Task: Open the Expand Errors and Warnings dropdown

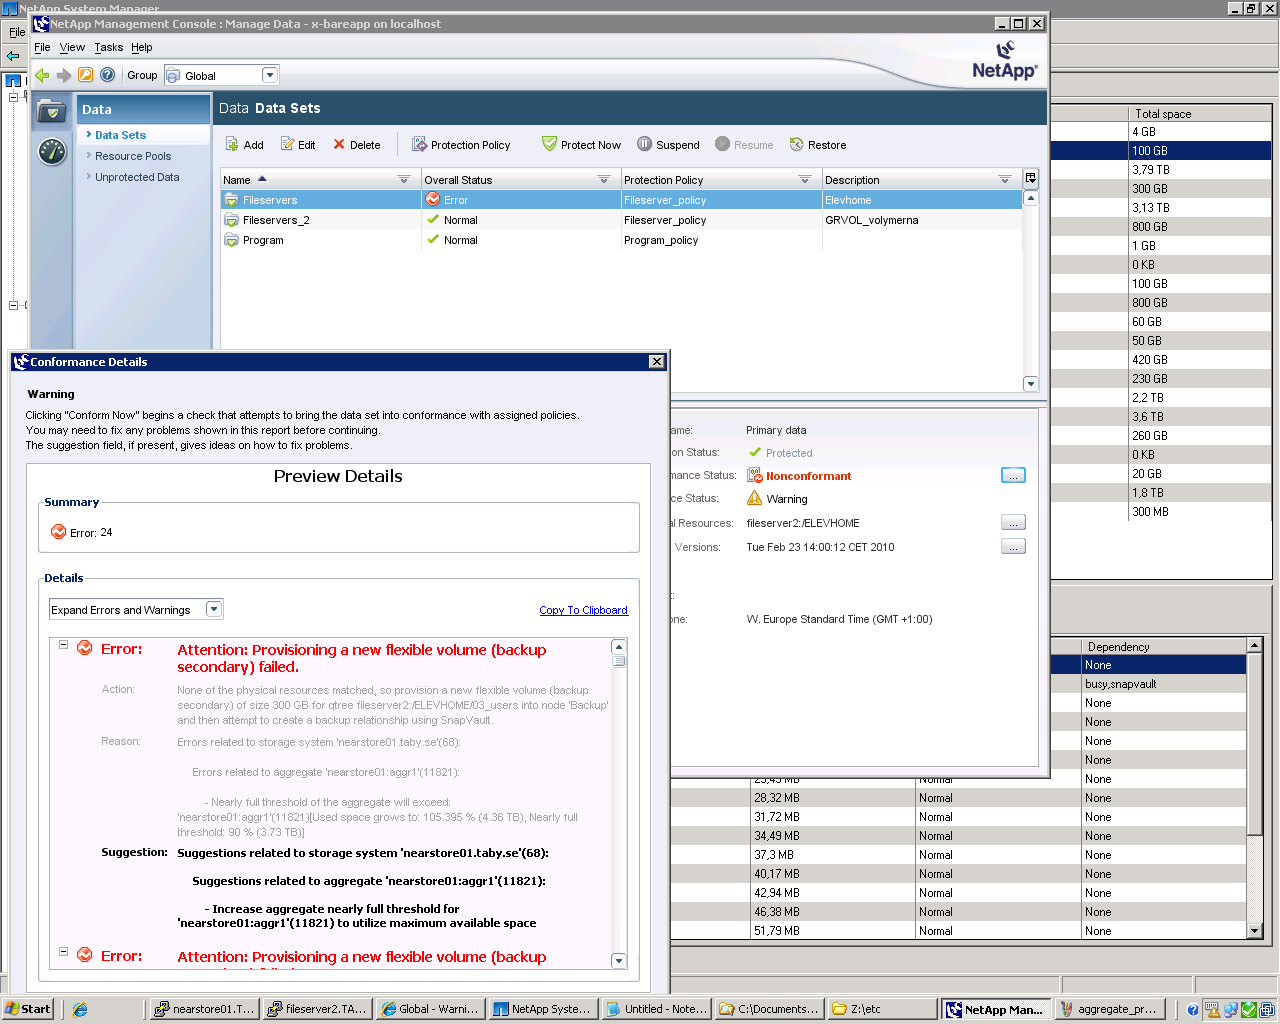Action: pos(213,609)
